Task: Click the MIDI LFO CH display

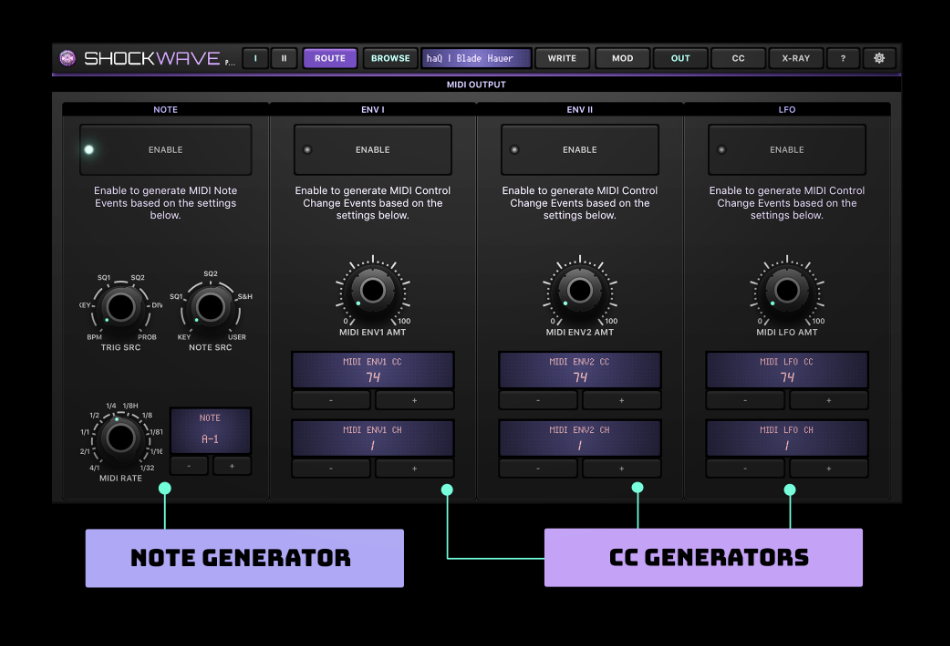Action: [787, 438]
